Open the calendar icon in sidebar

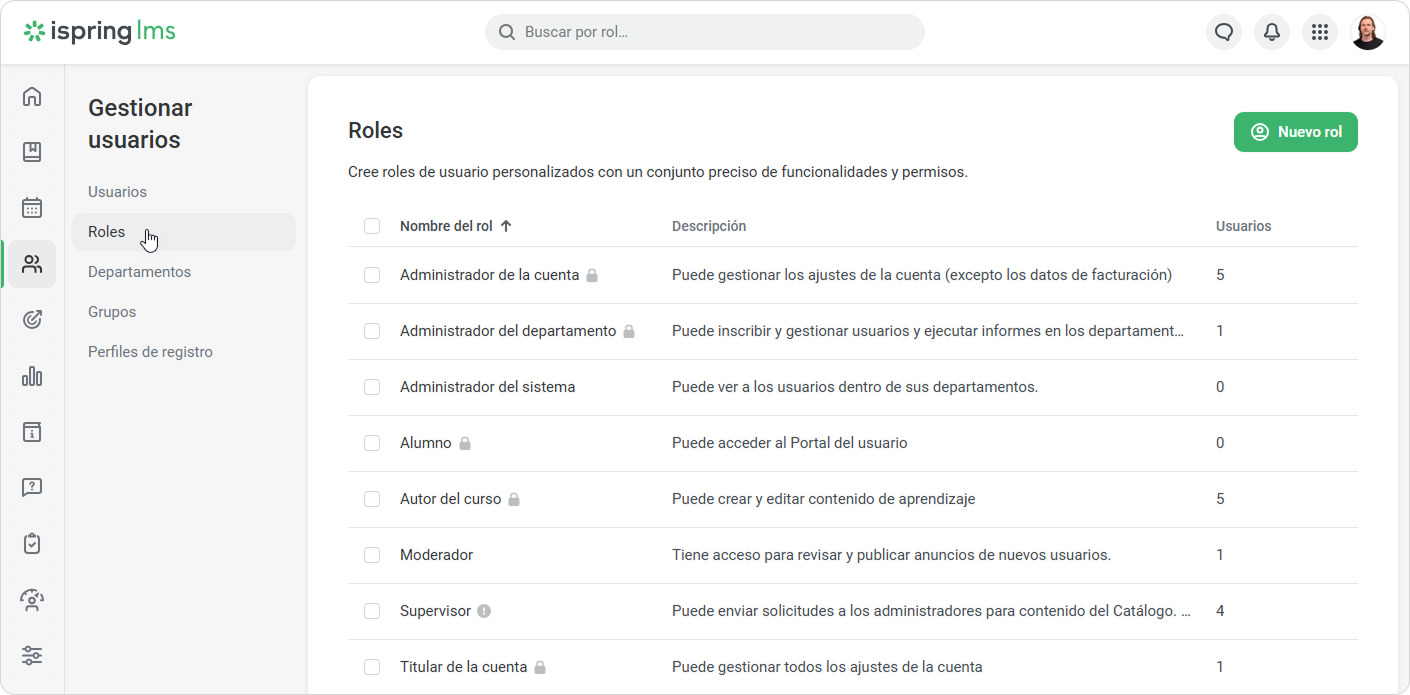(32, 208)
